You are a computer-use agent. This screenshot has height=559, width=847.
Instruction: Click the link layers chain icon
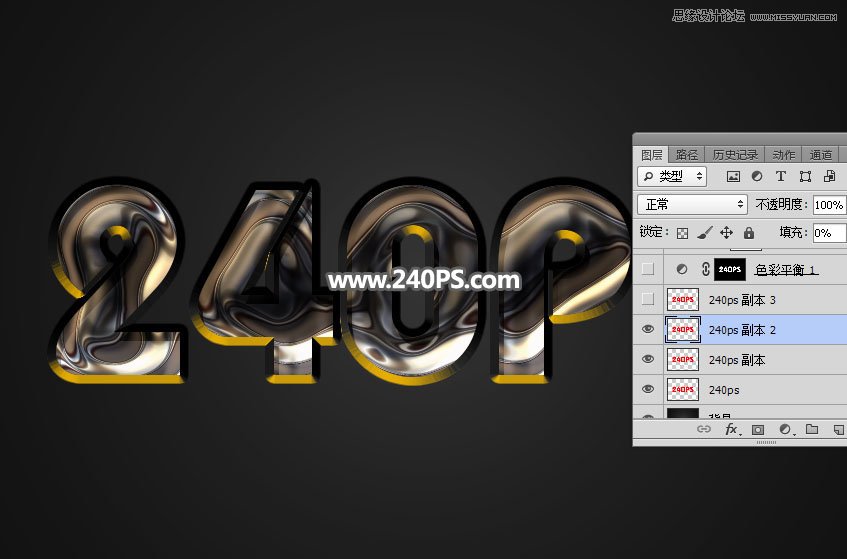[704, 429]
